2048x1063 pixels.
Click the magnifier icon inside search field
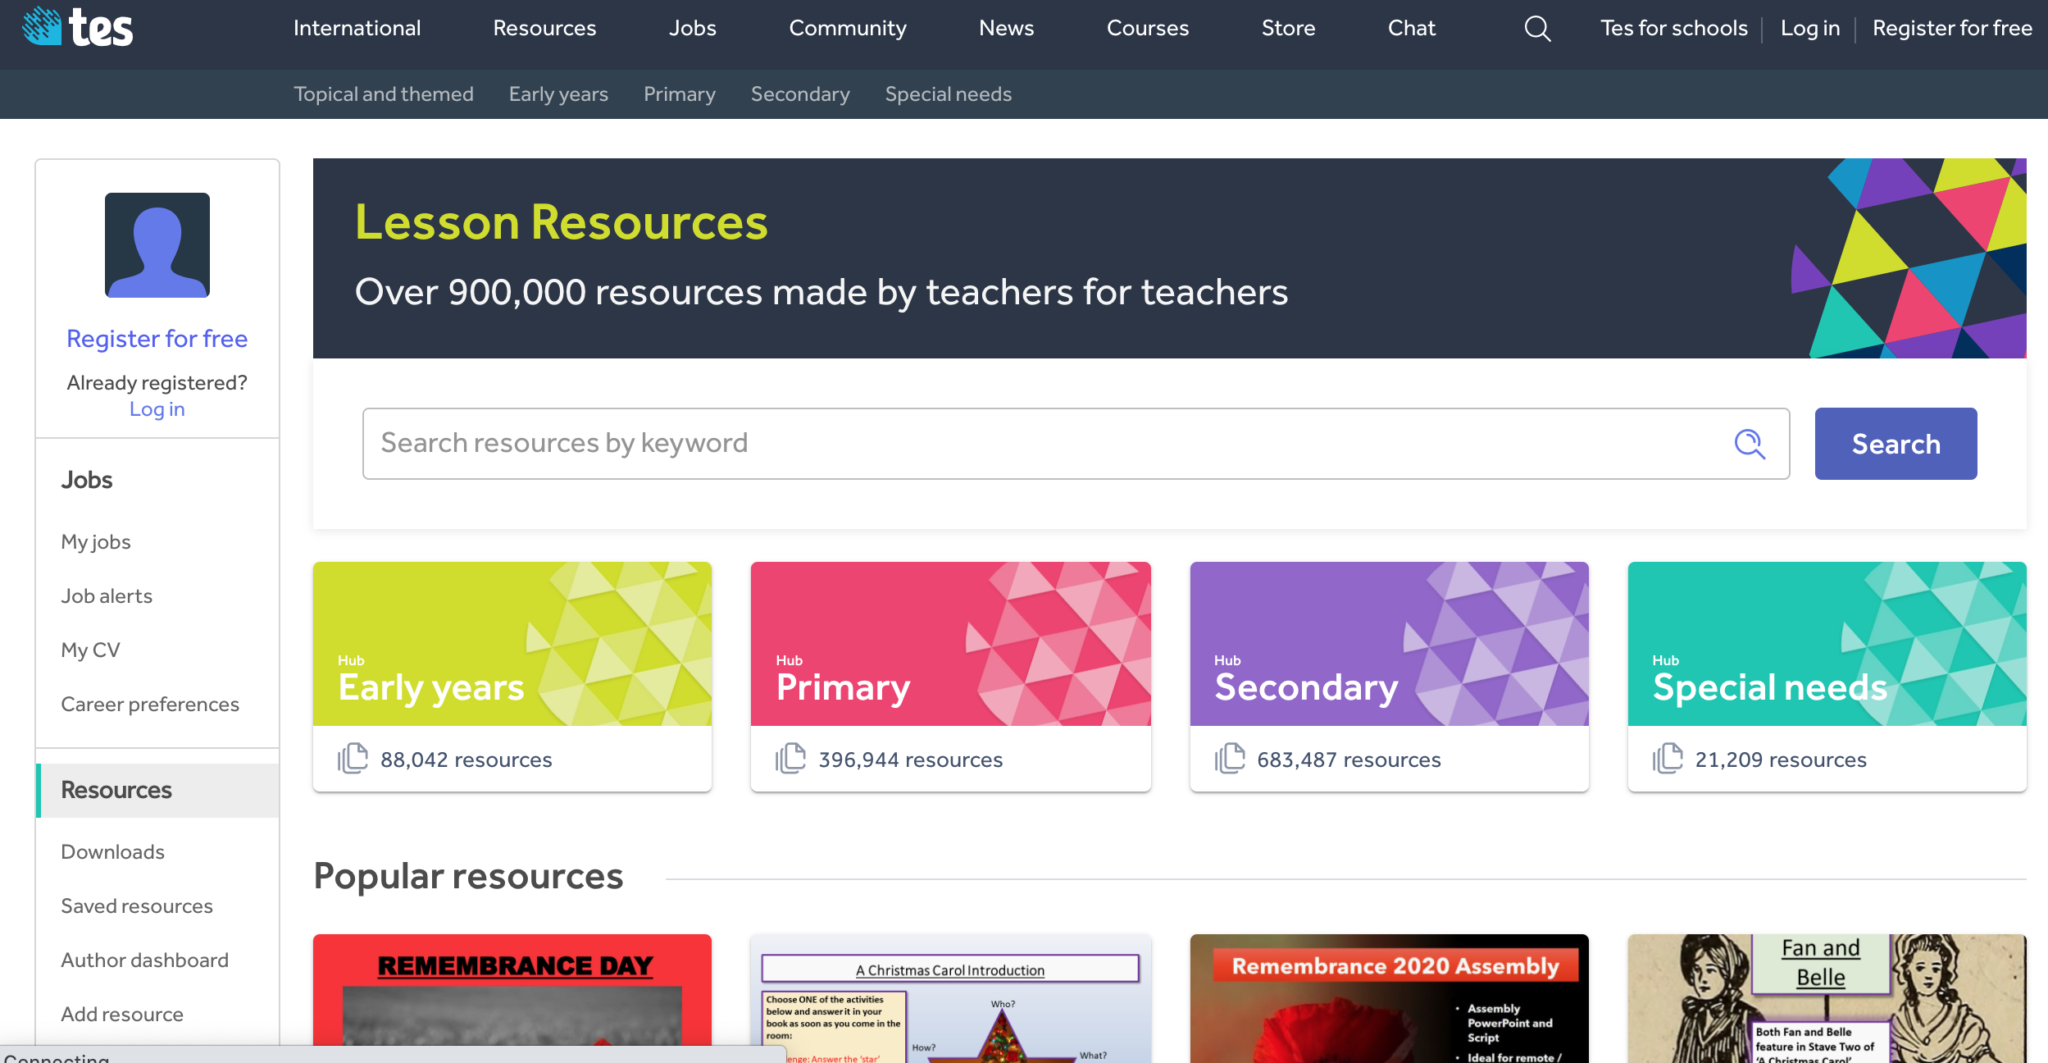coord(1749,443)
